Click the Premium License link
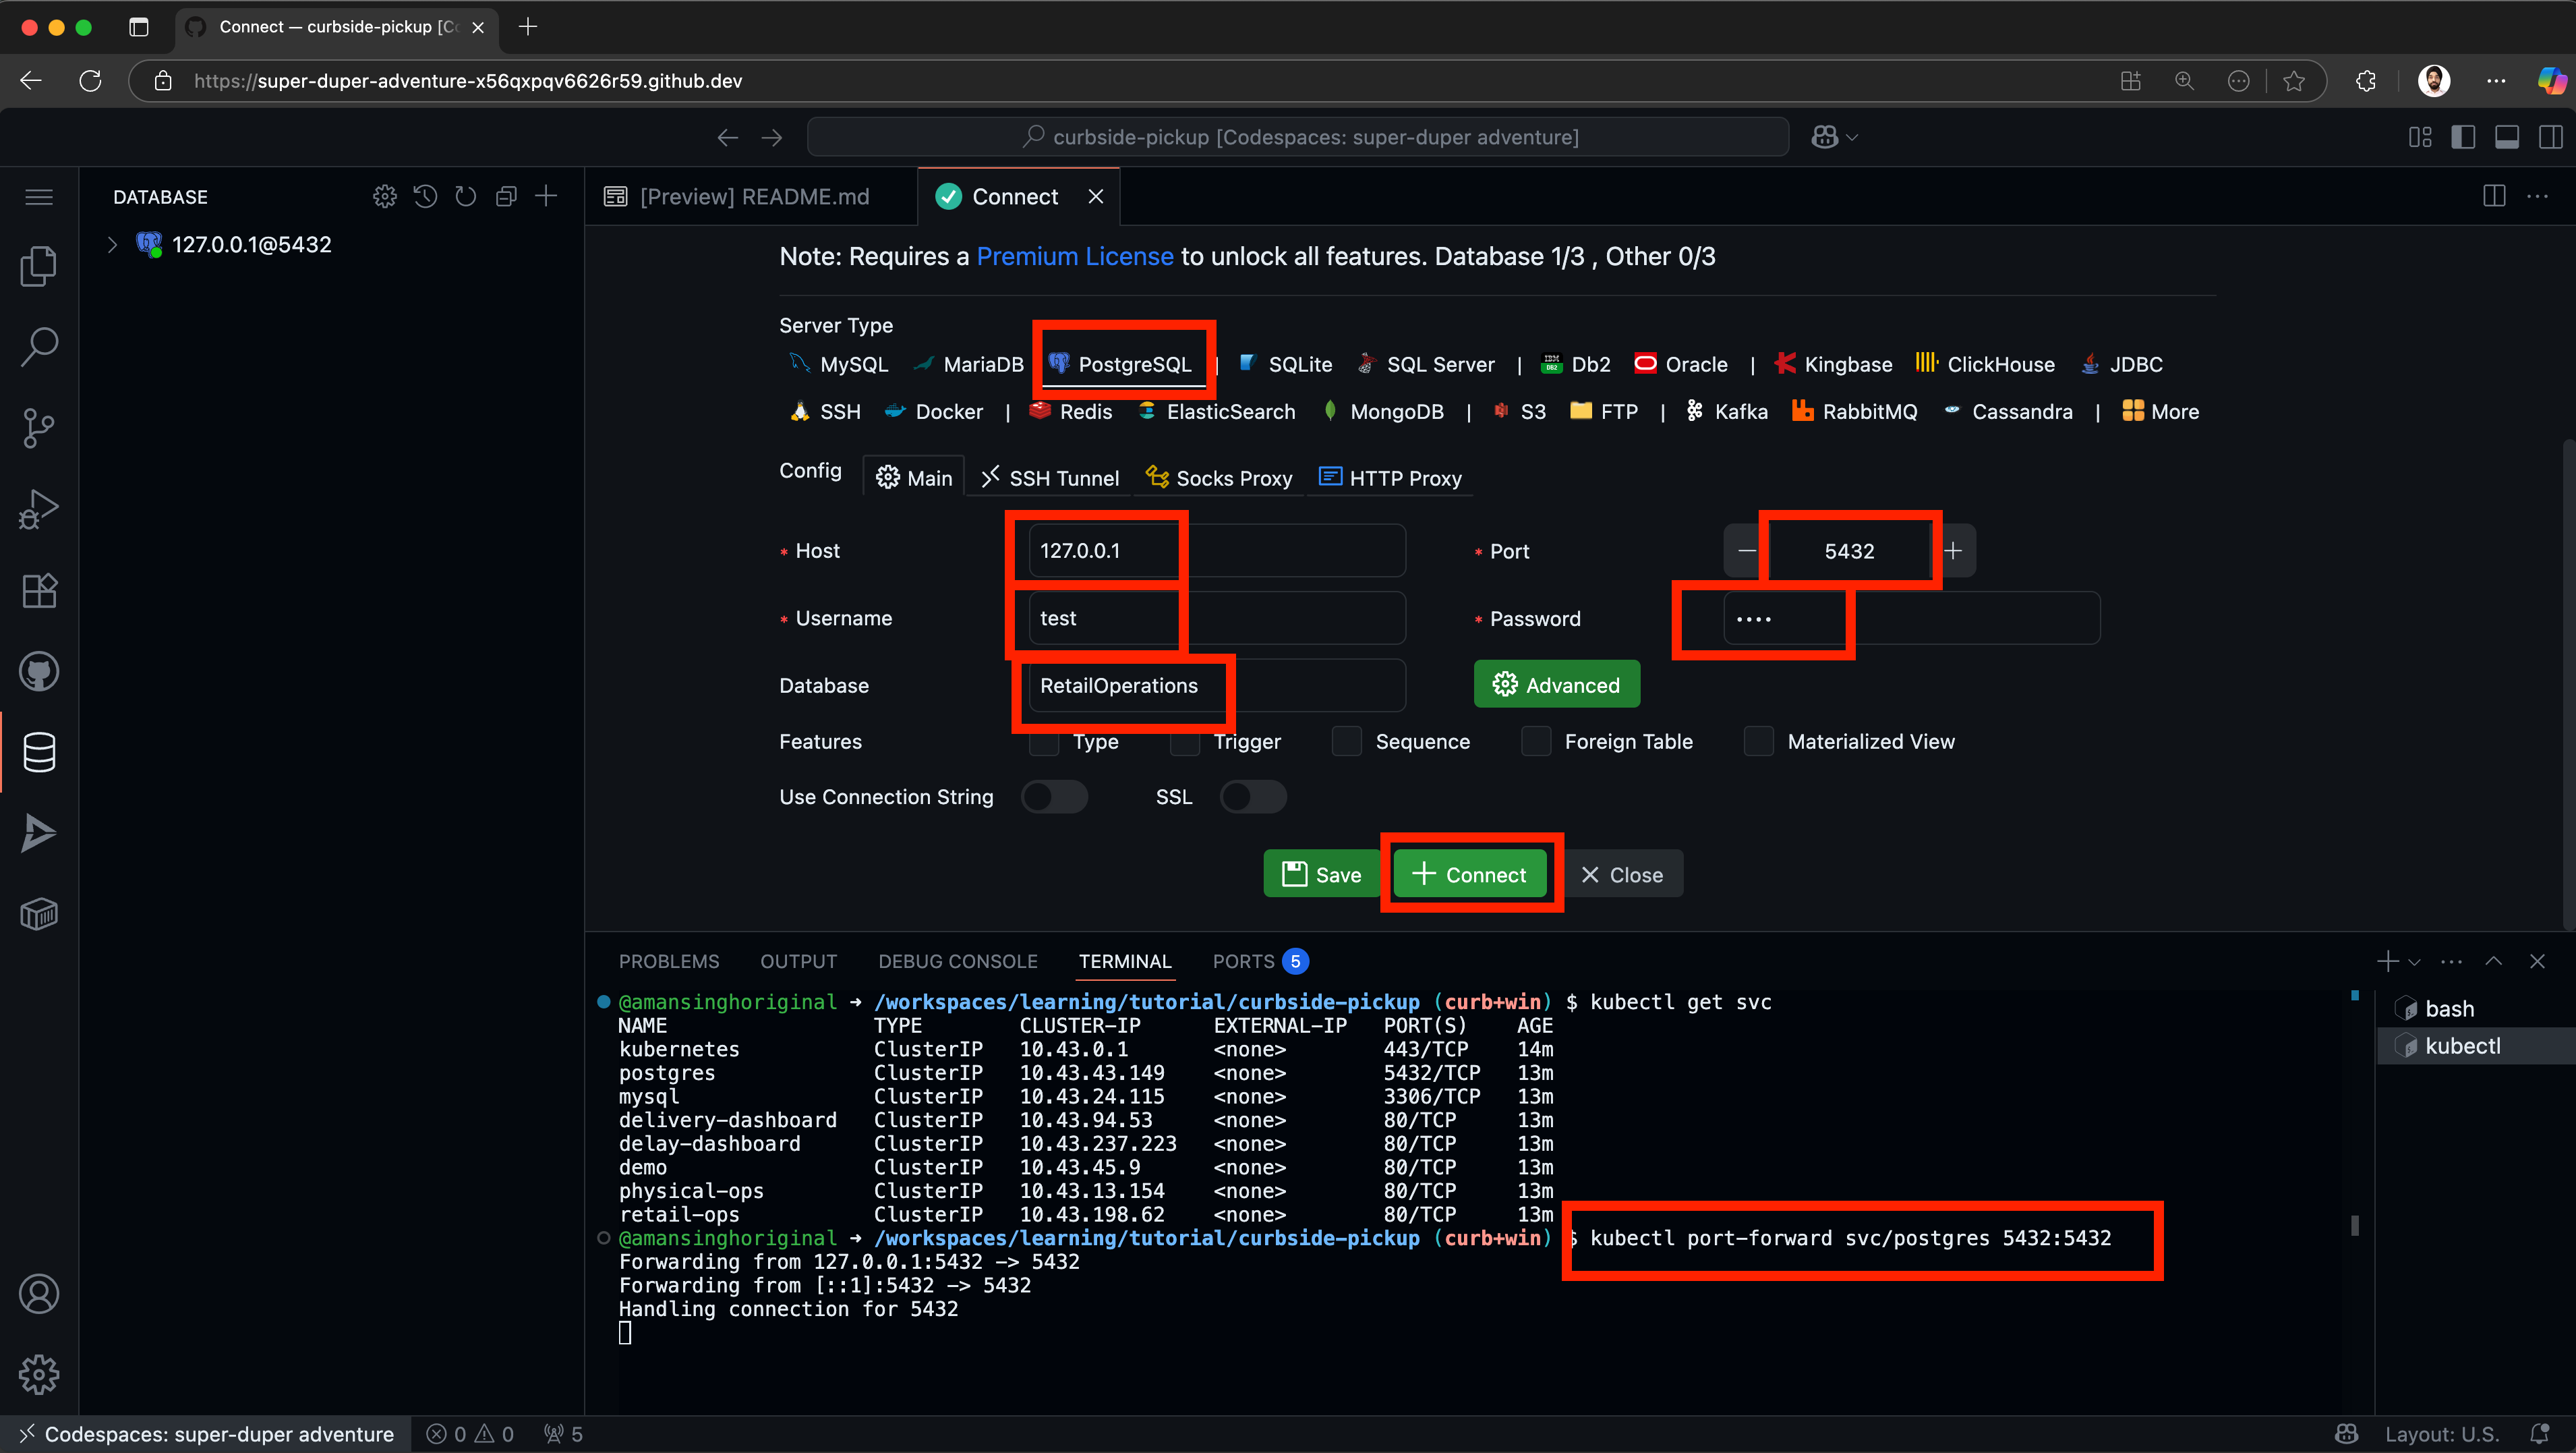Viewport: 2576px width, 1453px height. tap(1074, 256)
